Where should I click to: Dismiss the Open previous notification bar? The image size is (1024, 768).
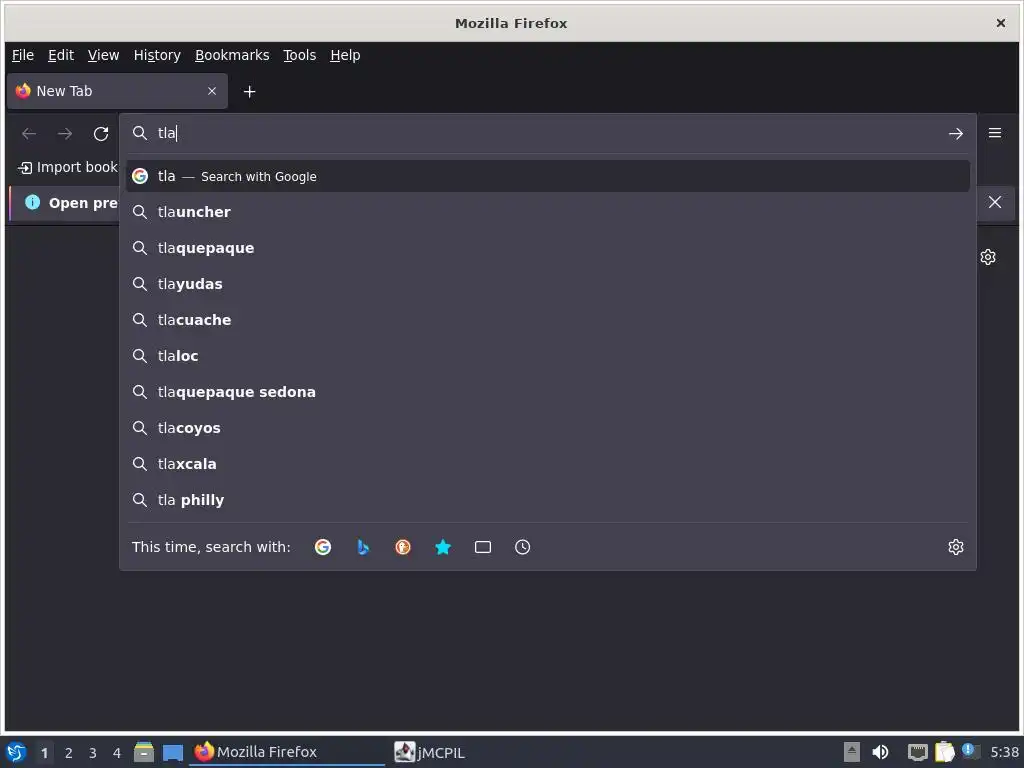coord(995,202)
